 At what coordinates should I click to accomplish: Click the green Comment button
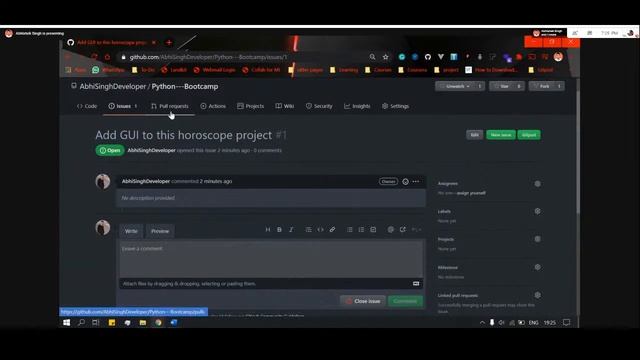point(405,301)
